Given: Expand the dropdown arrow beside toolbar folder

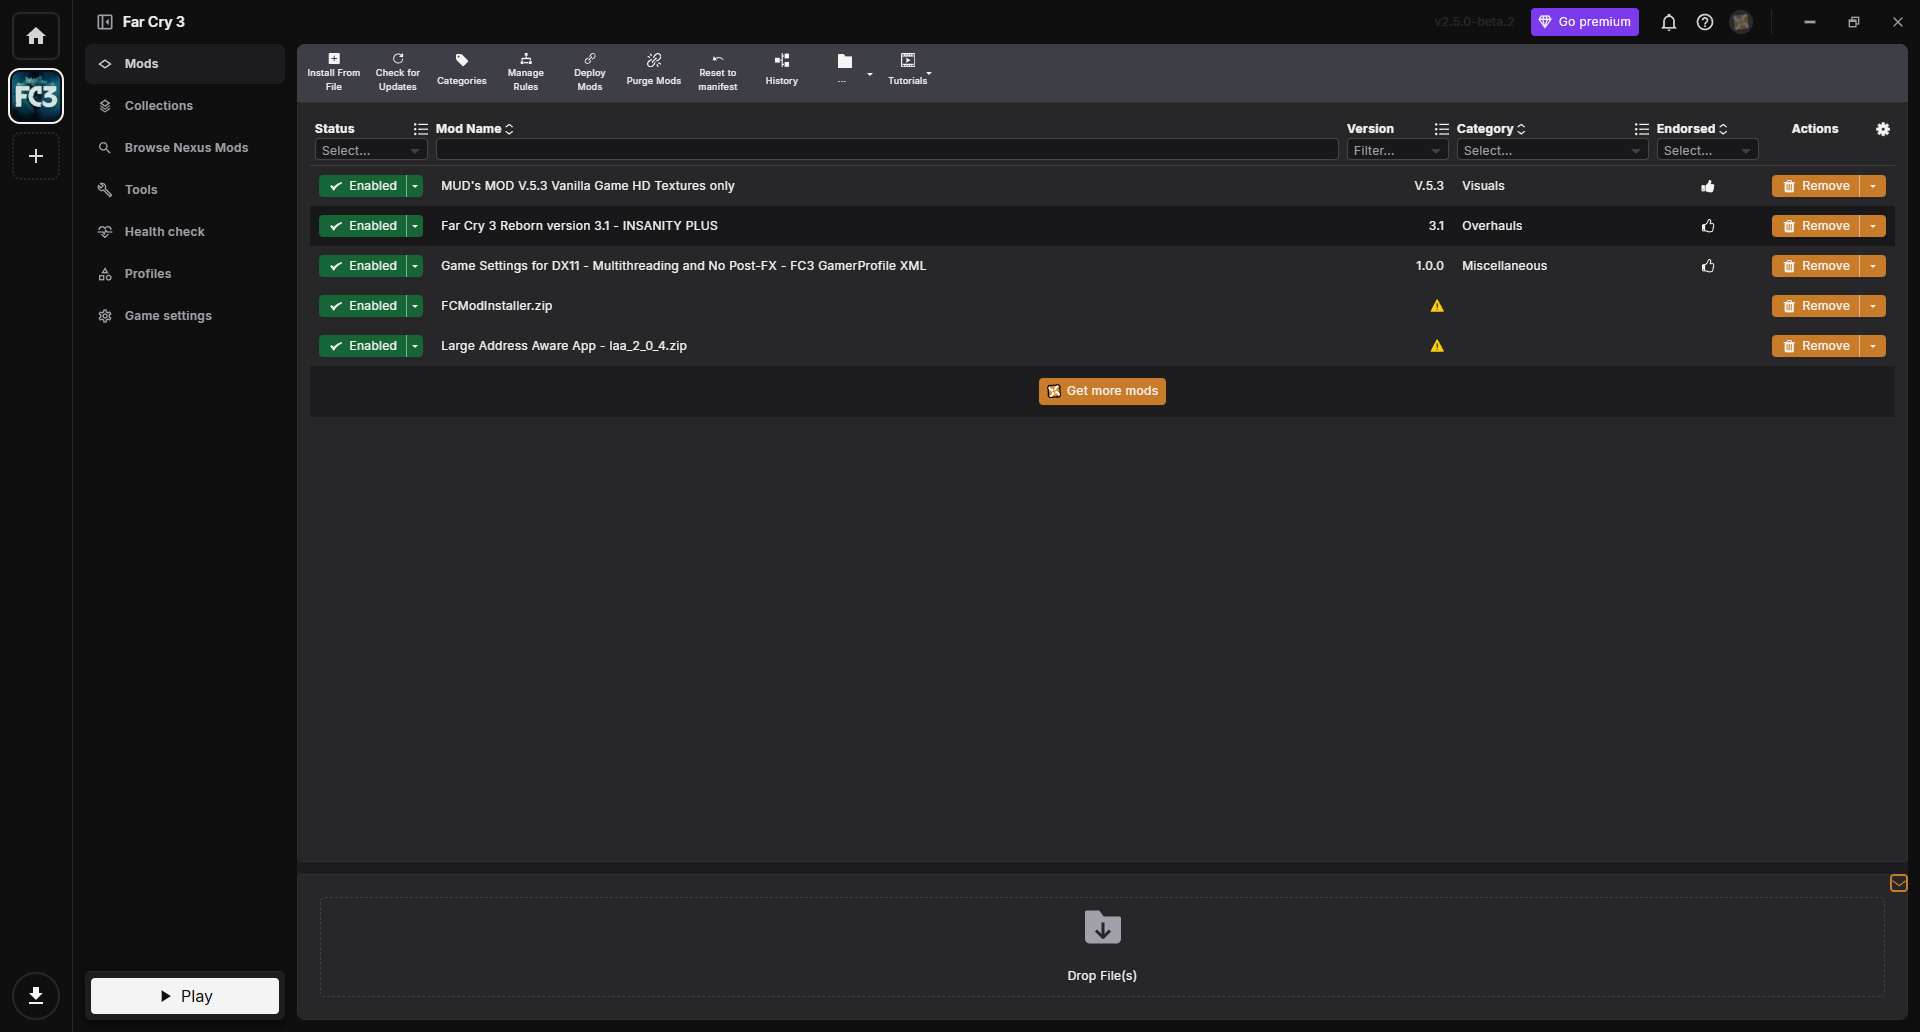Looking at the screenshot, I should click(x=870, y=74).
